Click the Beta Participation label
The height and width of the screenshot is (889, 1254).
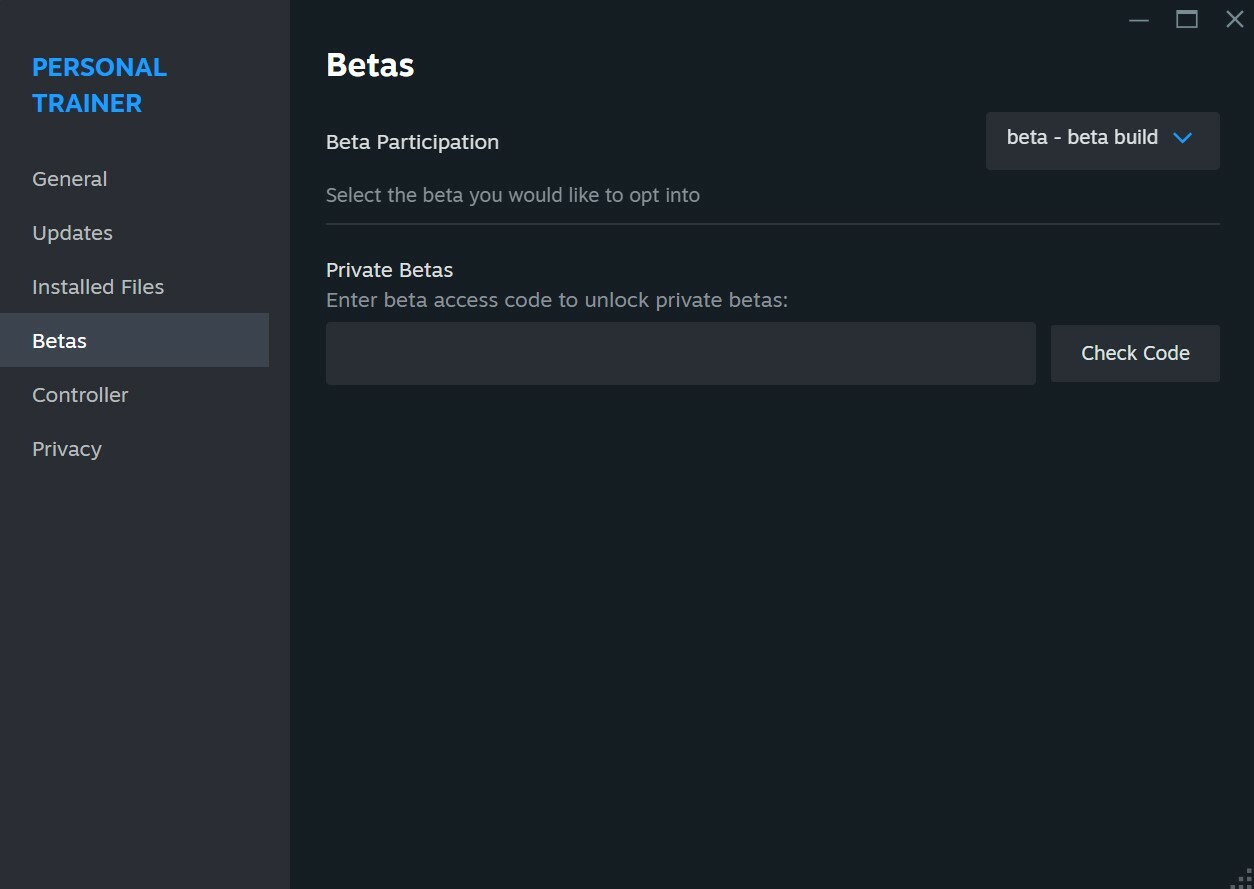[412, 142]
